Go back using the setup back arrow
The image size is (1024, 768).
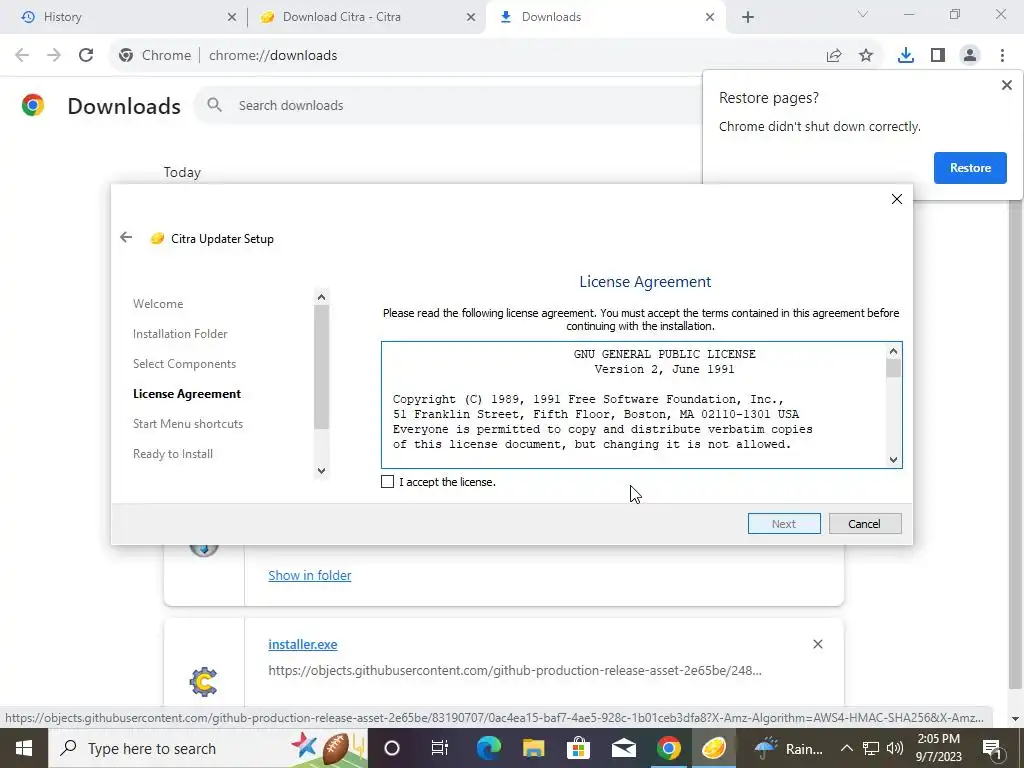pyautogui.click(x=126, y=237)
